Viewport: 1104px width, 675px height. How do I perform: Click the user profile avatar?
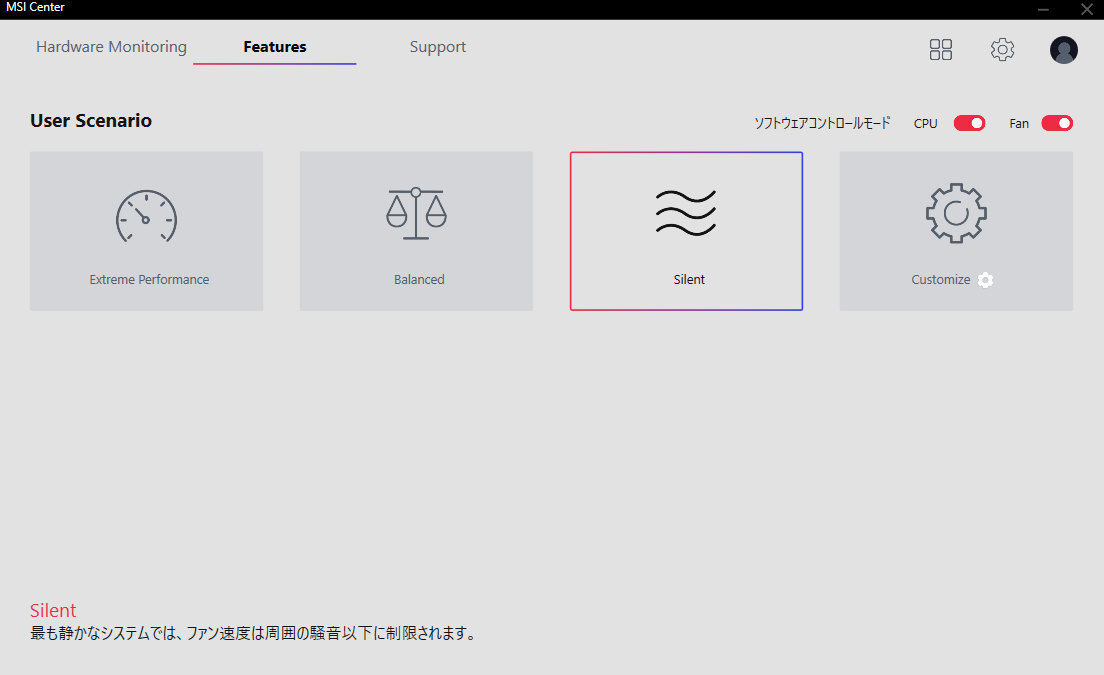(x=1063, y=49)
